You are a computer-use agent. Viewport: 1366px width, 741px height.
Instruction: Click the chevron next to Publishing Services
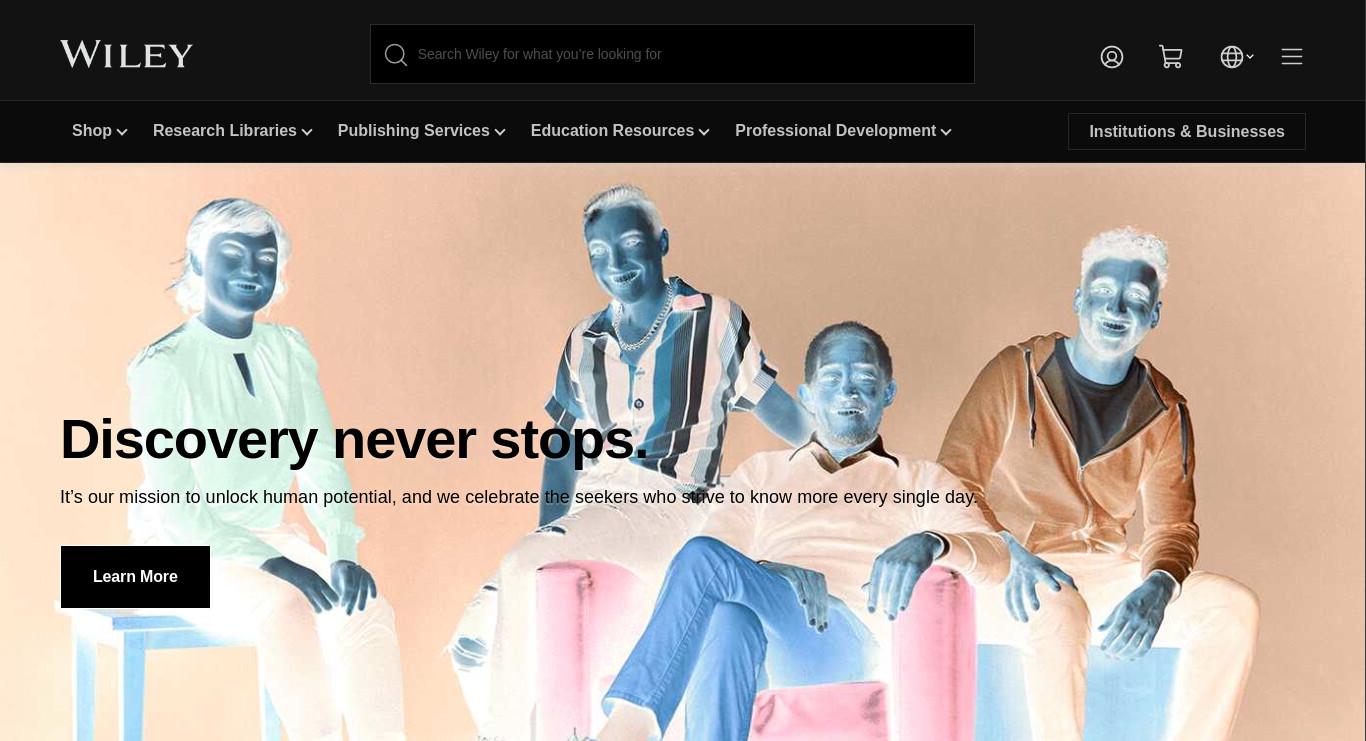coord(500,132)
